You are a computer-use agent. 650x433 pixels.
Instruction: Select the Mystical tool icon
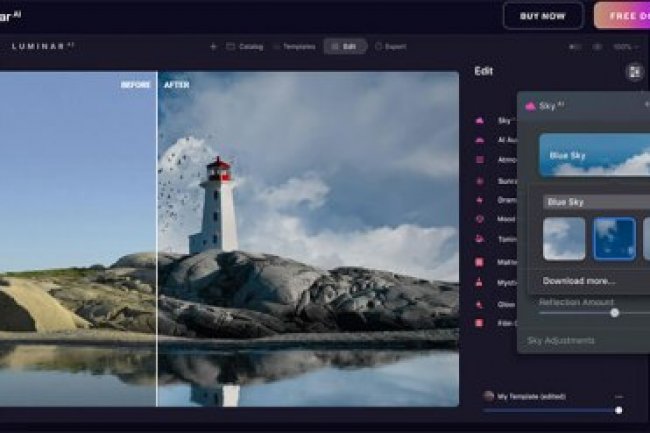point(481,283)
